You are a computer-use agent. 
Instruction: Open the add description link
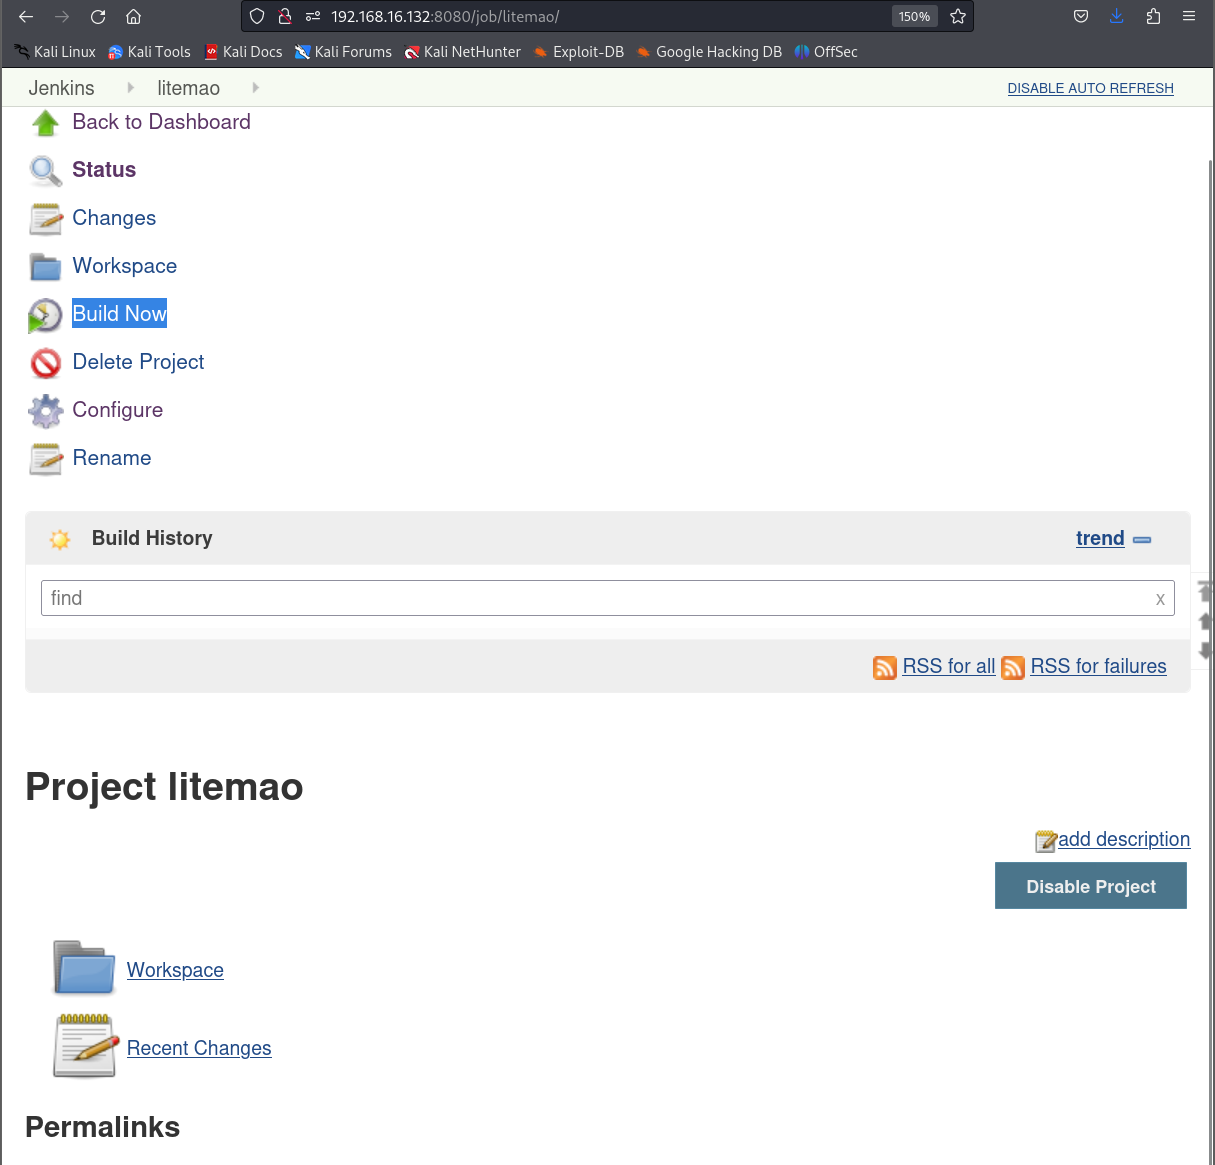tap(1124, 839)
